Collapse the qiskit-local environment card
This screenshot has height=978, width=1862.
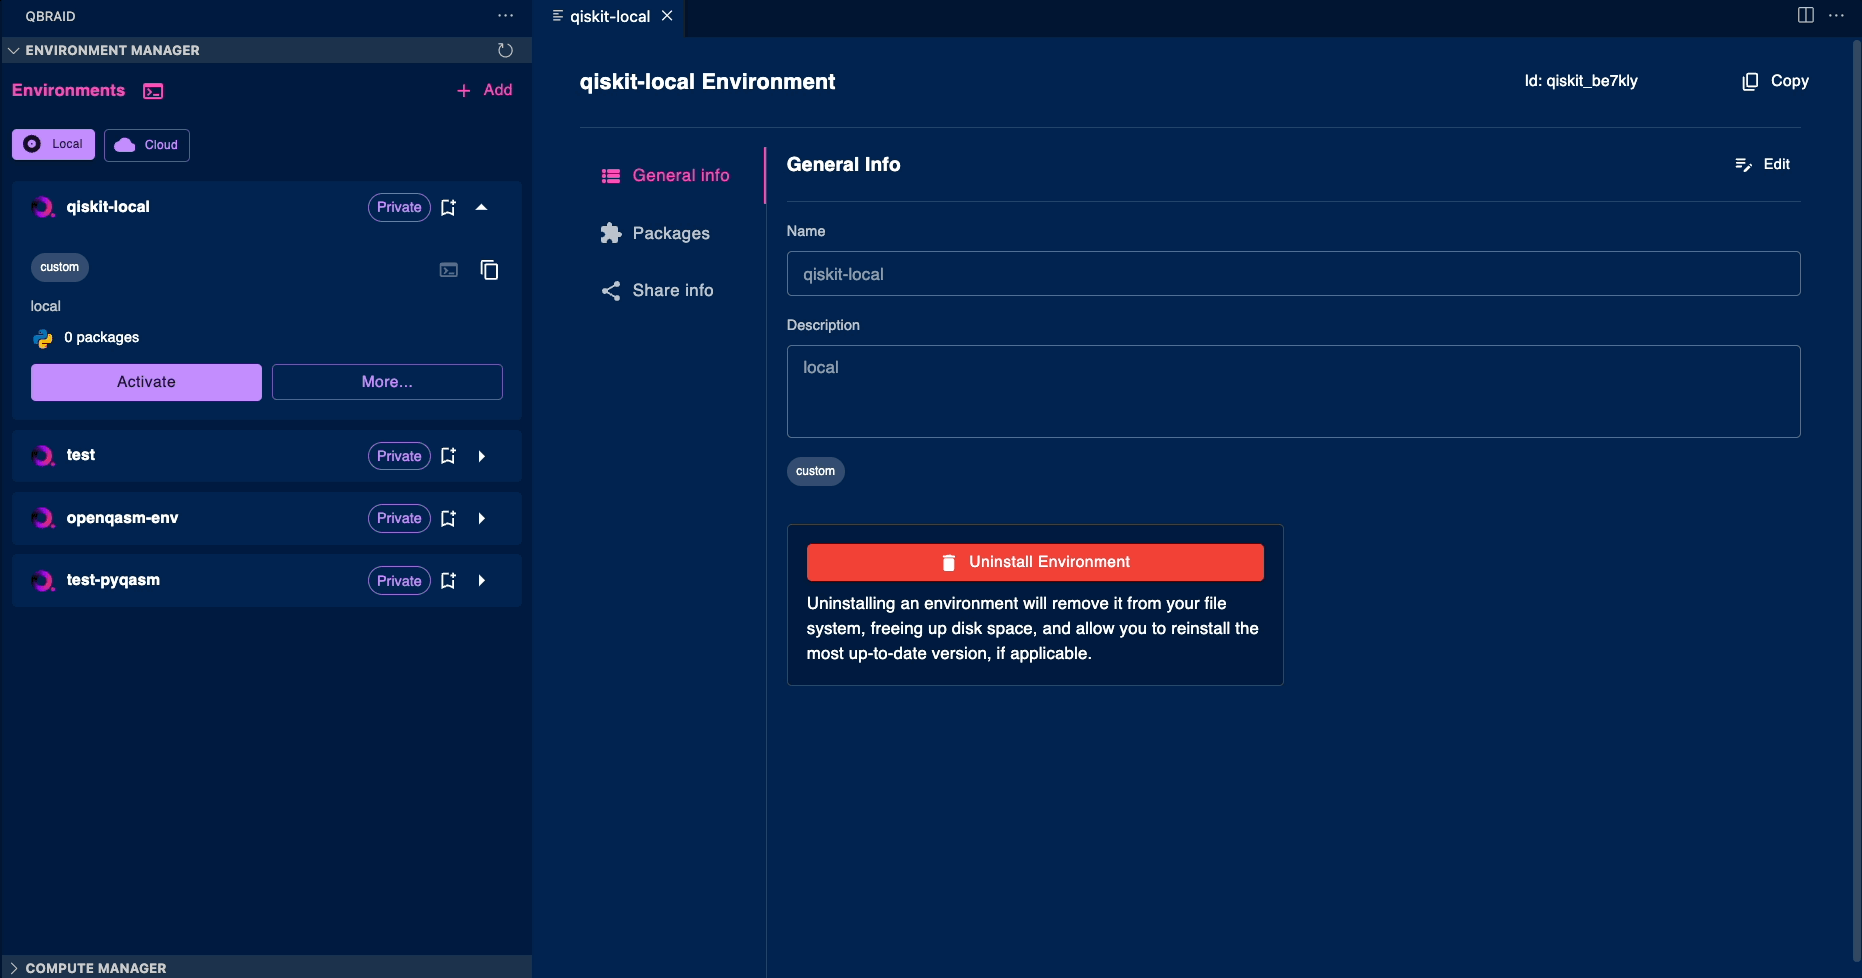(x=481, y=207)
